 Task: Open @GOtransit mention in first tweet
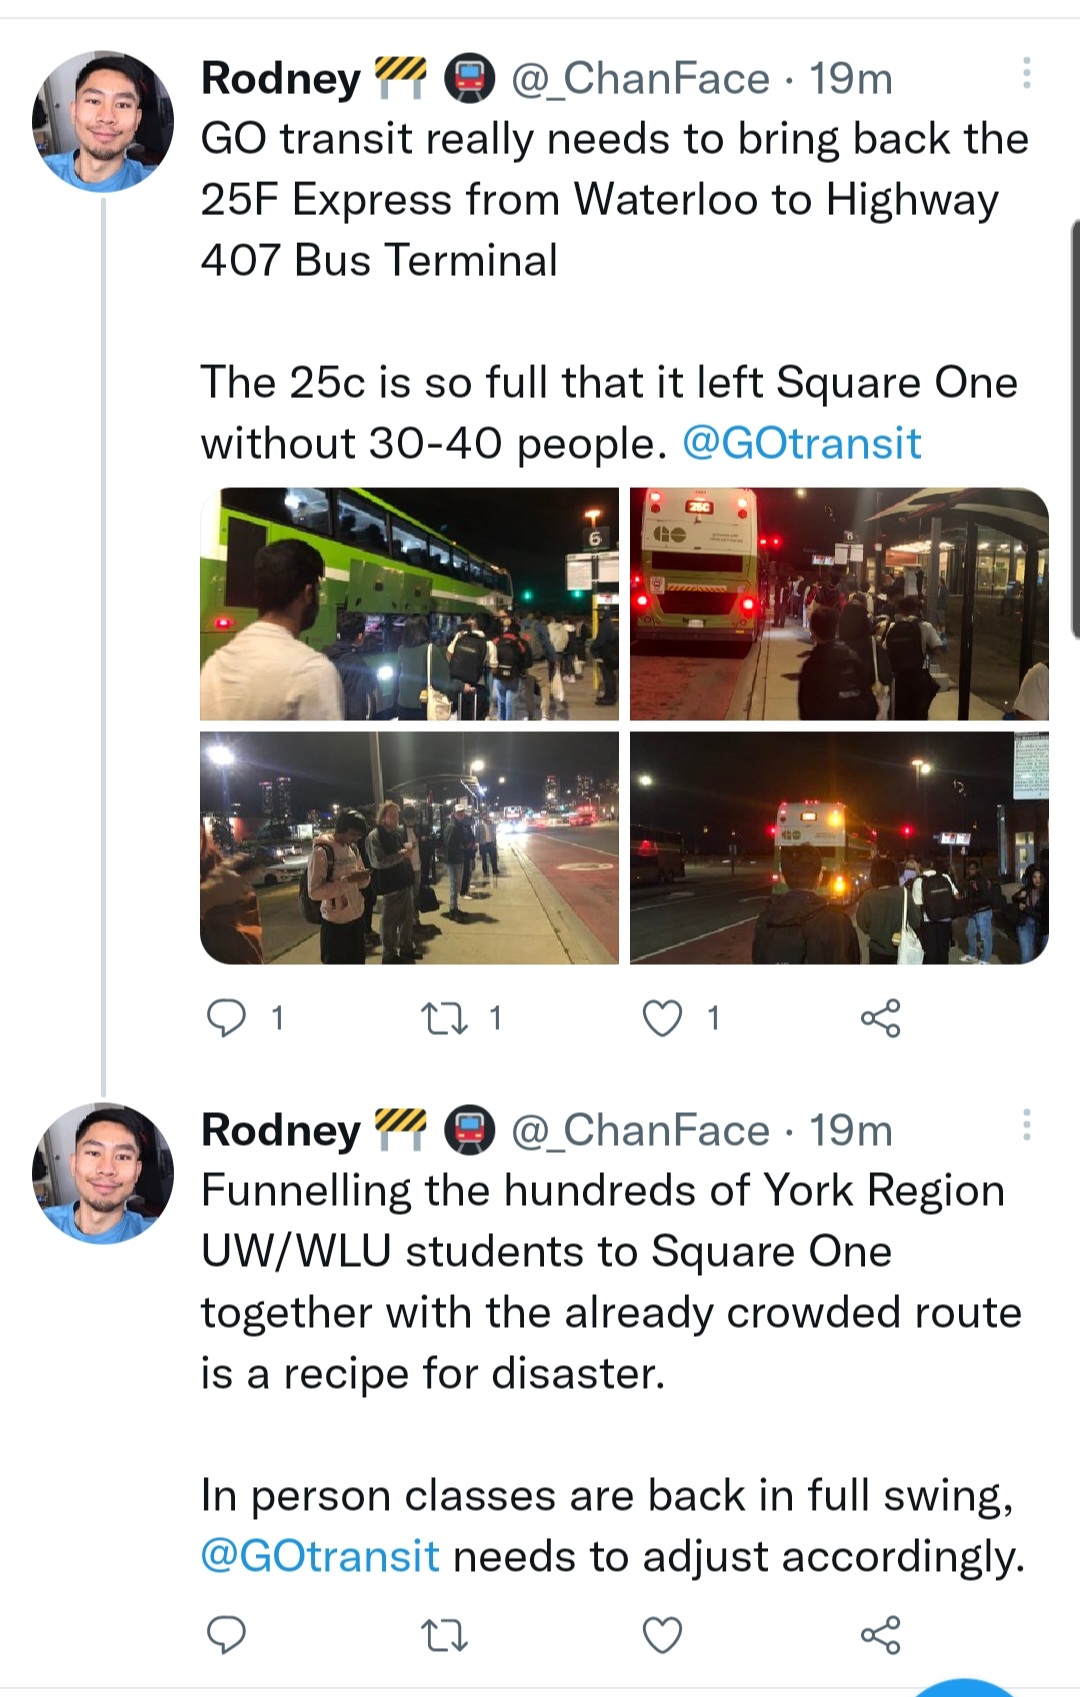801,443
